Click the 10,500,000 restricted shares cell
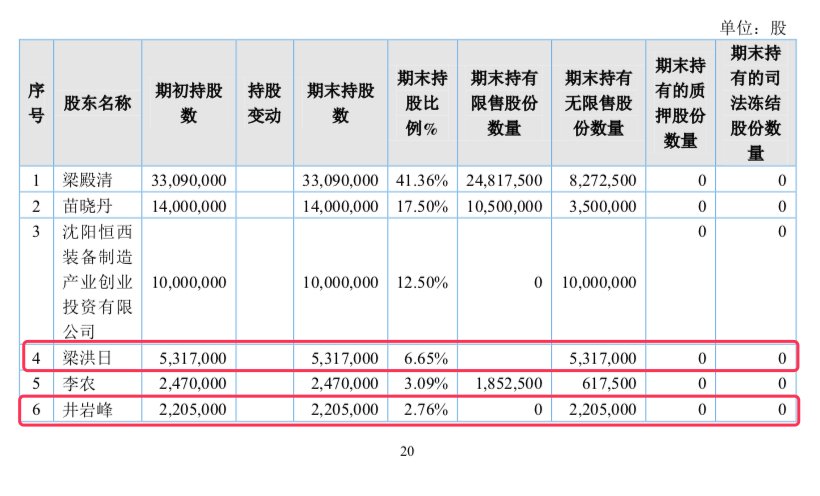Screen dimensions: 820x496 (x=504, y=206)
